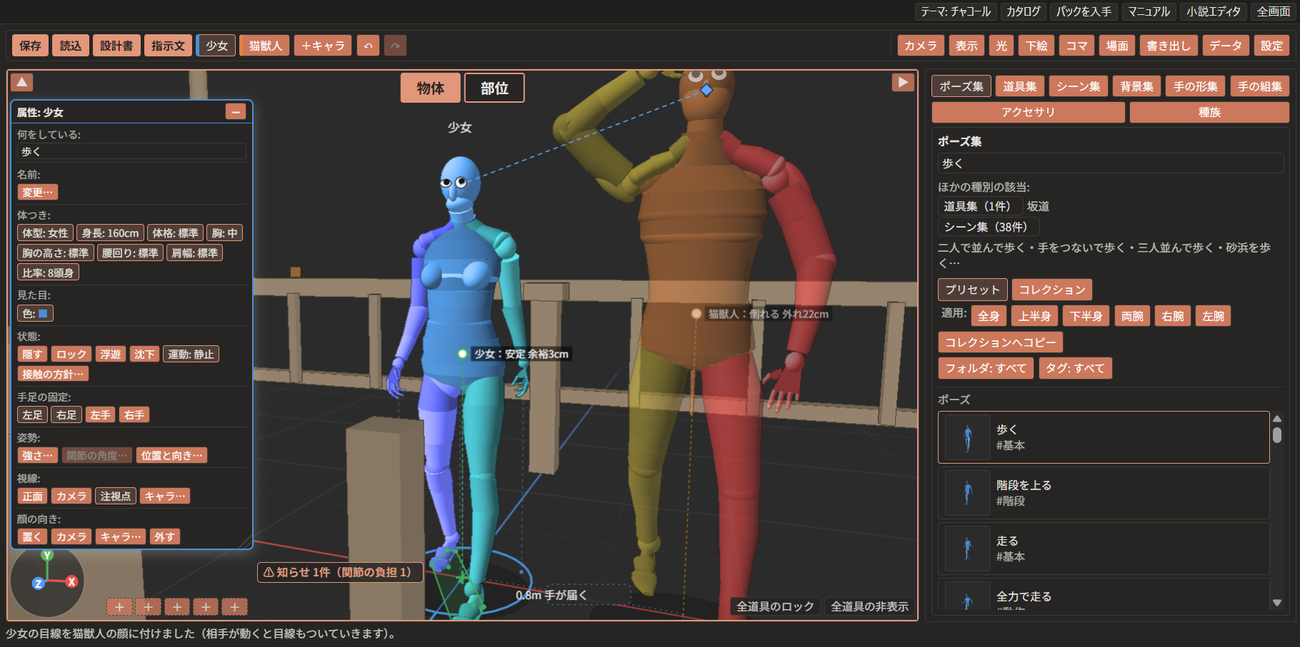Open the 体格: 標準 selector
Viewport: 1300px width, 647px height.
[x=176, y=233]
